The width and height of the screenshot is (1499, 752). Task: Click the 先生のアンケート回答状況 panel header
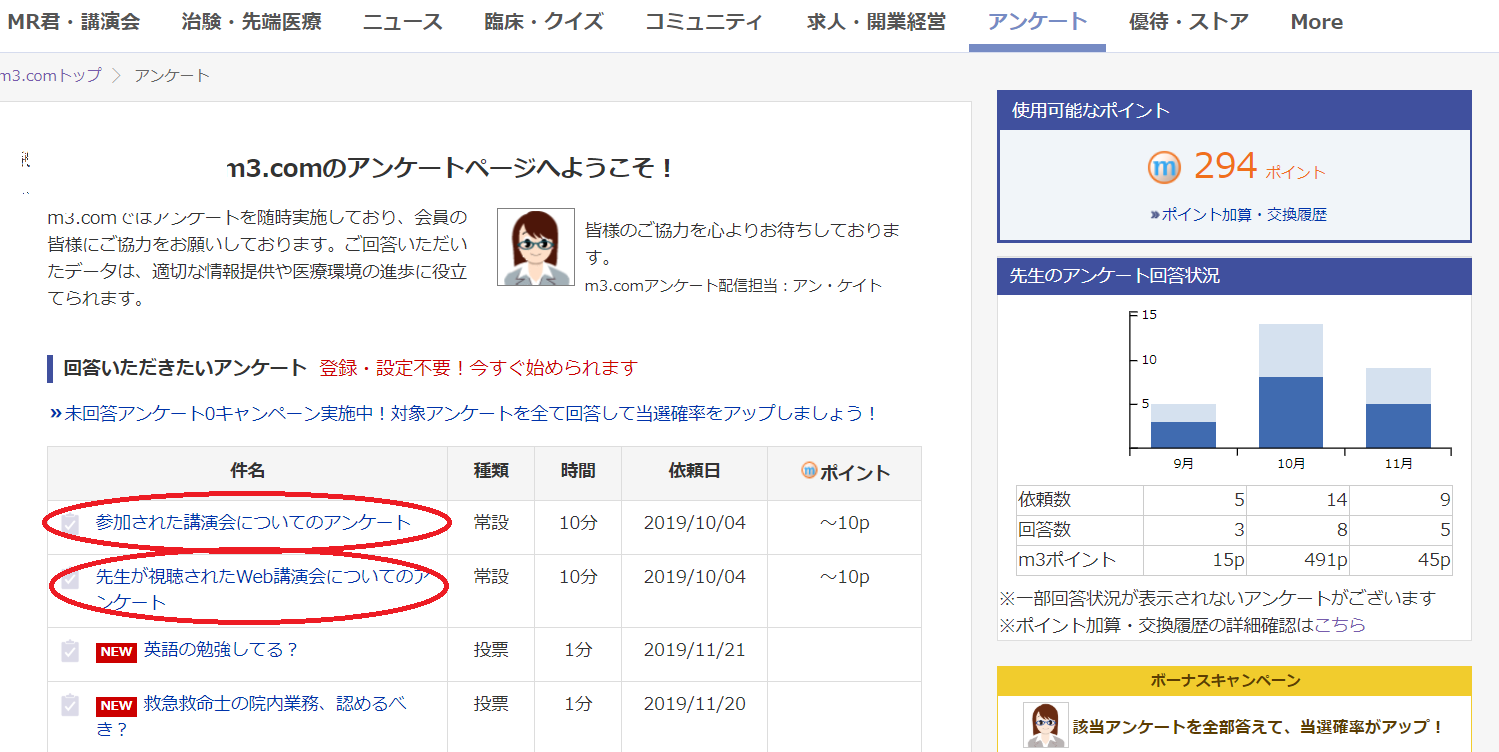(x=1234, y=275)
